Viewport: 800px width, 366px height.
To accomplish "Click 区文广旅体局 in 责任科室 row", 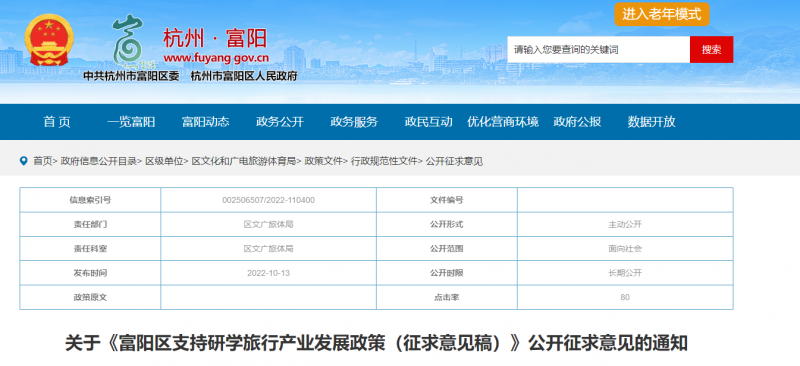I will 268,249.
